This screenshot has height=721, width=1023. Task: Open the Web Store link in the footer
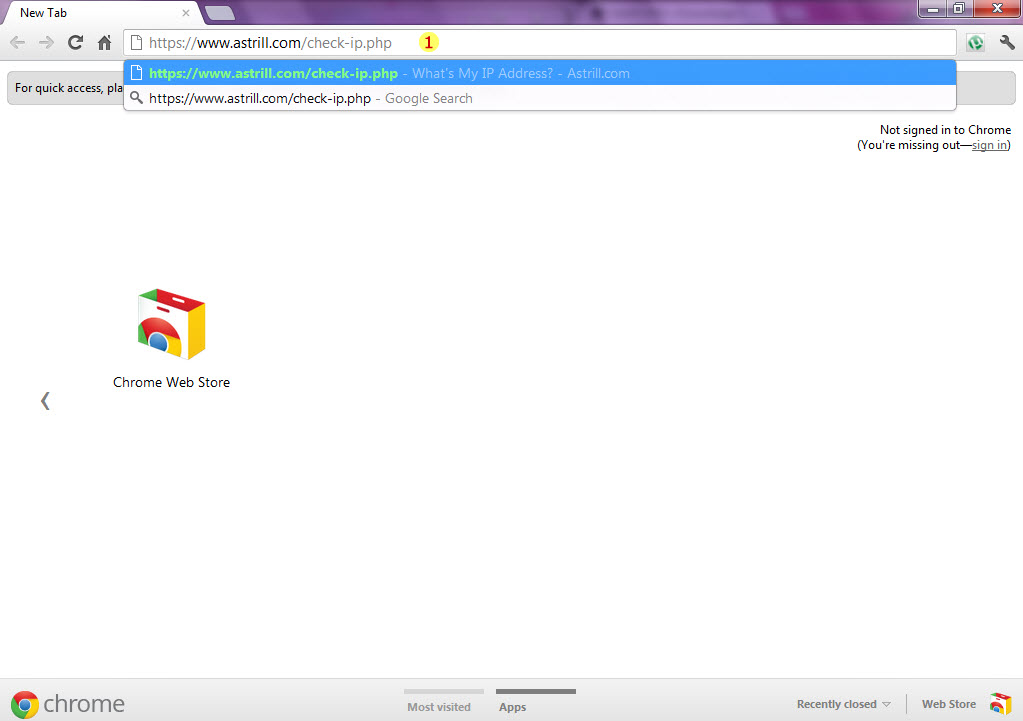[x=949, y=704]
